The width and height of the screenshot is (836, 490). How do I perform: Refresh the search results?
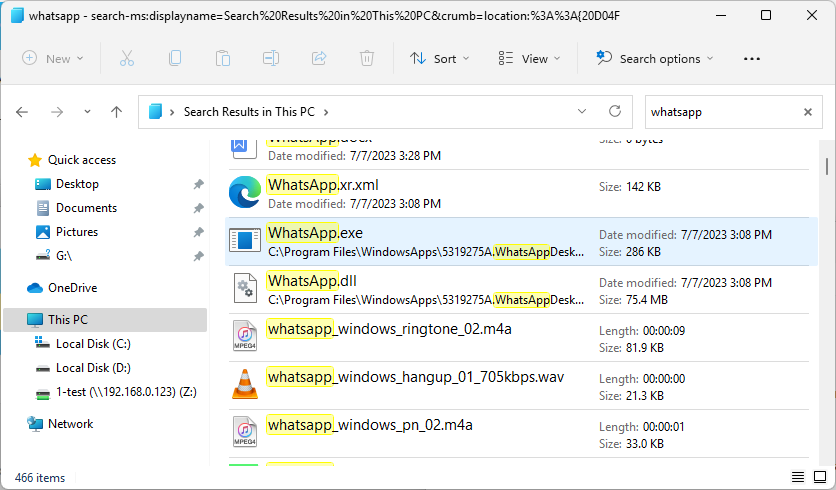click(x=615, y=111)
